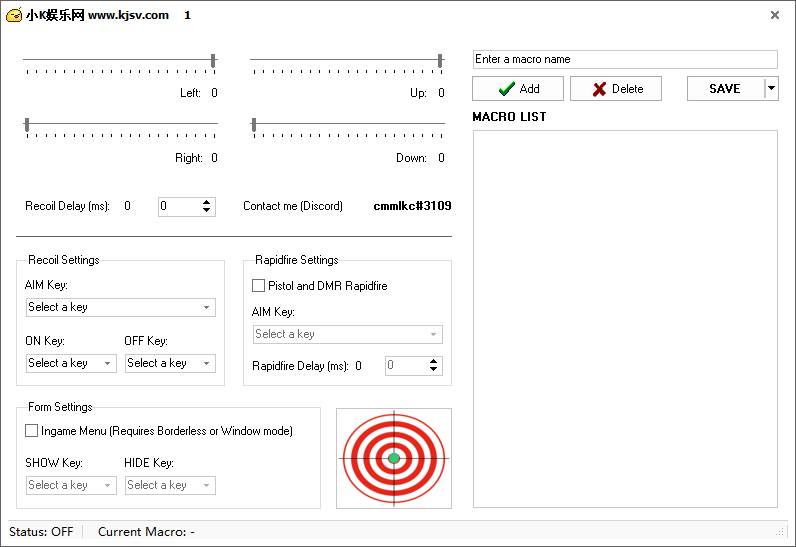The width and height of the screenshot is (796, 547).
Task: Click the Contact me (Discord) label
Action: tap(293, 206)
